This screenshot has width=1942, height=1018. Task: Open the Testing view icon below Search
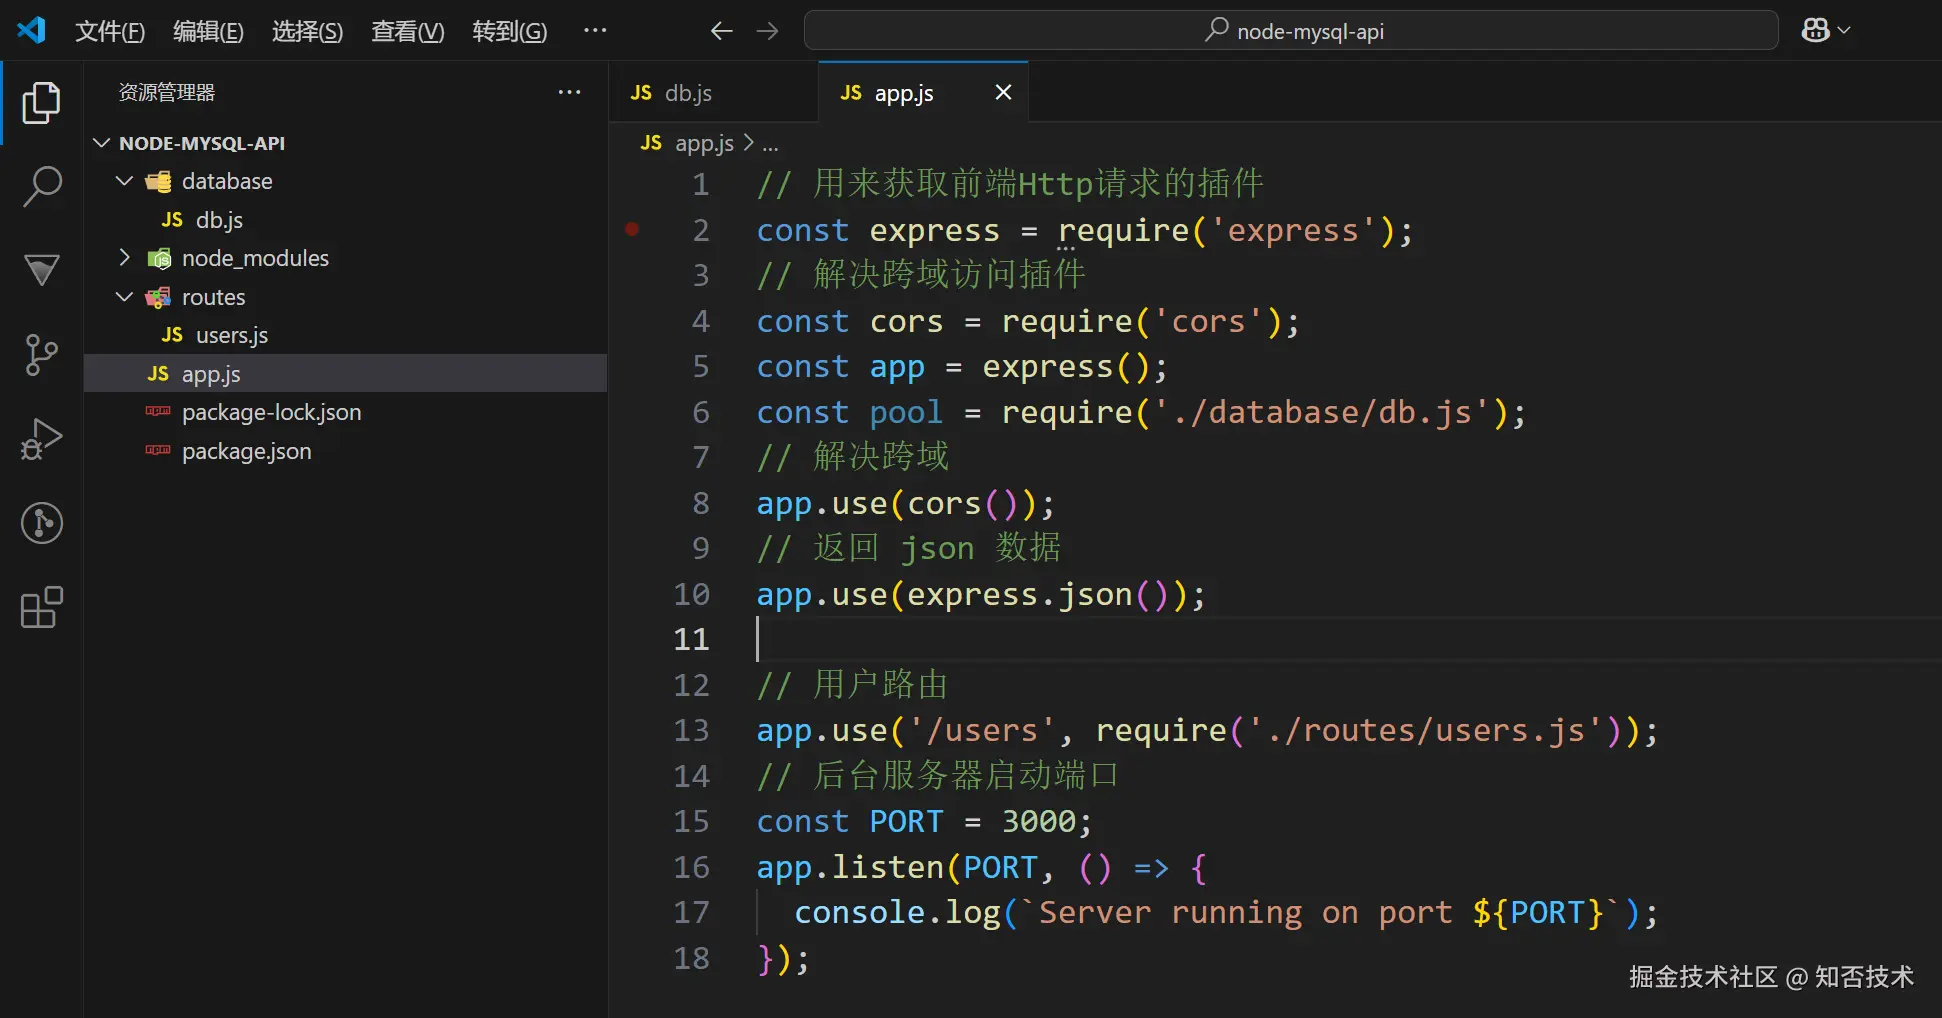[x=41, y=270]
